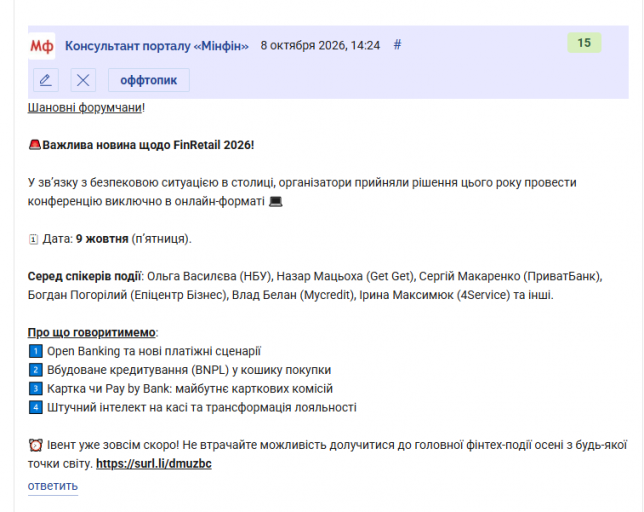Delete the post with the X icon
644x512 pixels.
point(83,80)
